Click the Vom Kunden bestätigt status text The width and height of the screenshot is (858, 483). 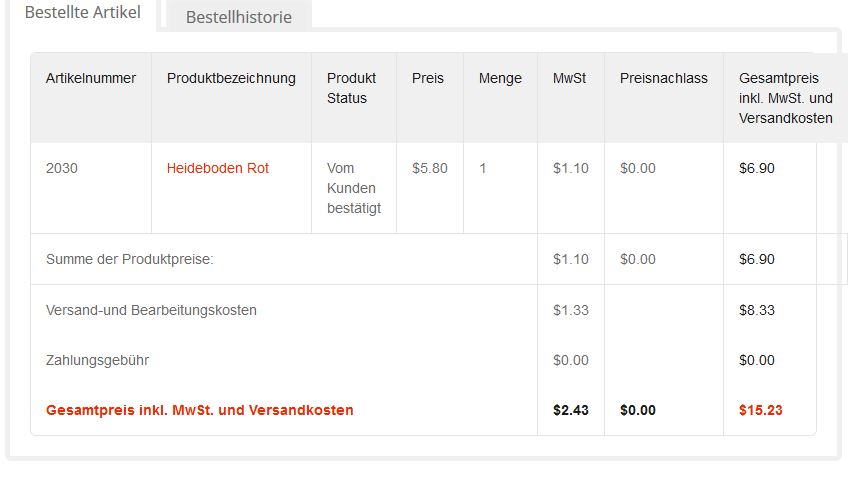coord(353,188)
